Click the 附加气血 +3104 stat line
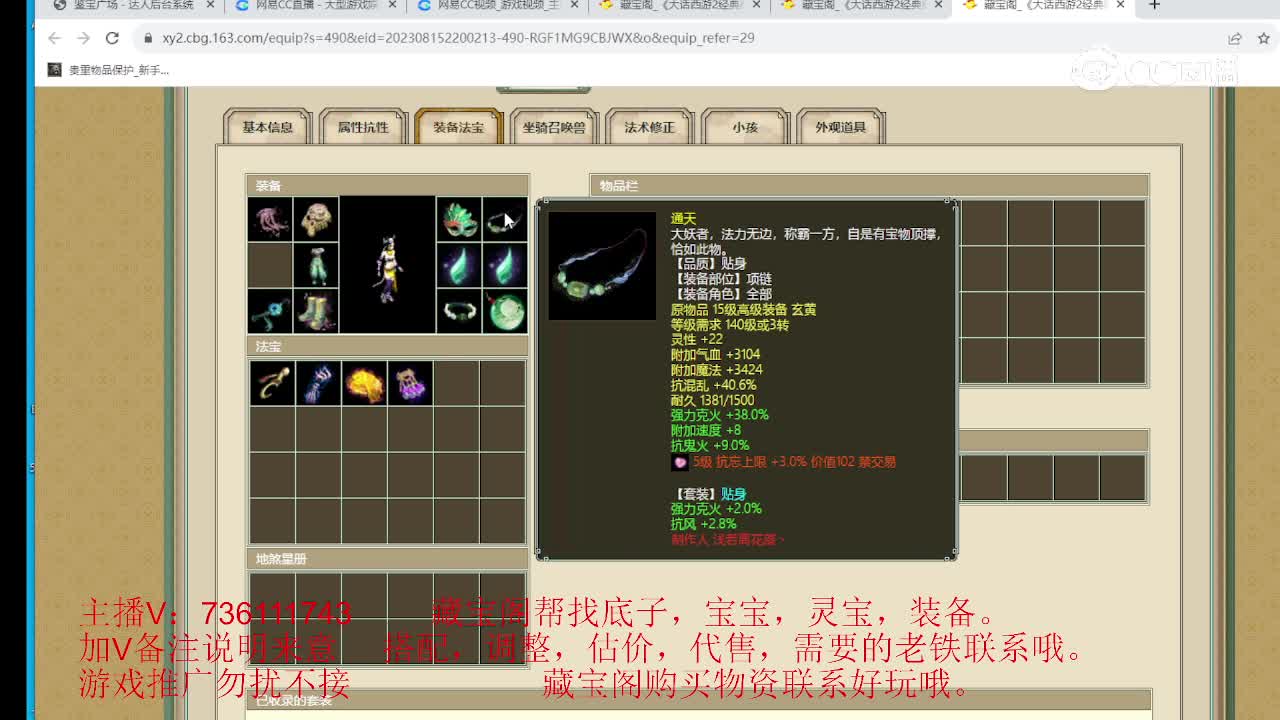1280x720 pixels. pos(716,355)
